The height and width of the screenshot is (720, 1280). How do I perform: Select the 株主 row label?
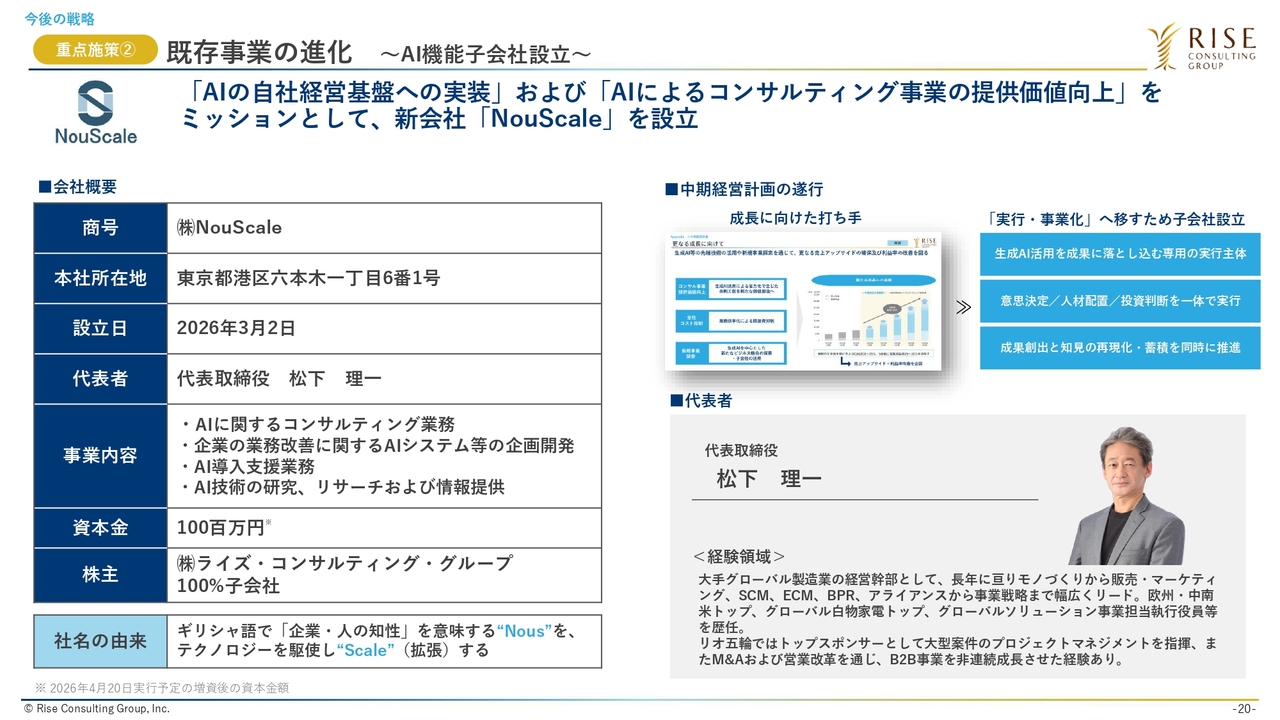tap(100, 574)
